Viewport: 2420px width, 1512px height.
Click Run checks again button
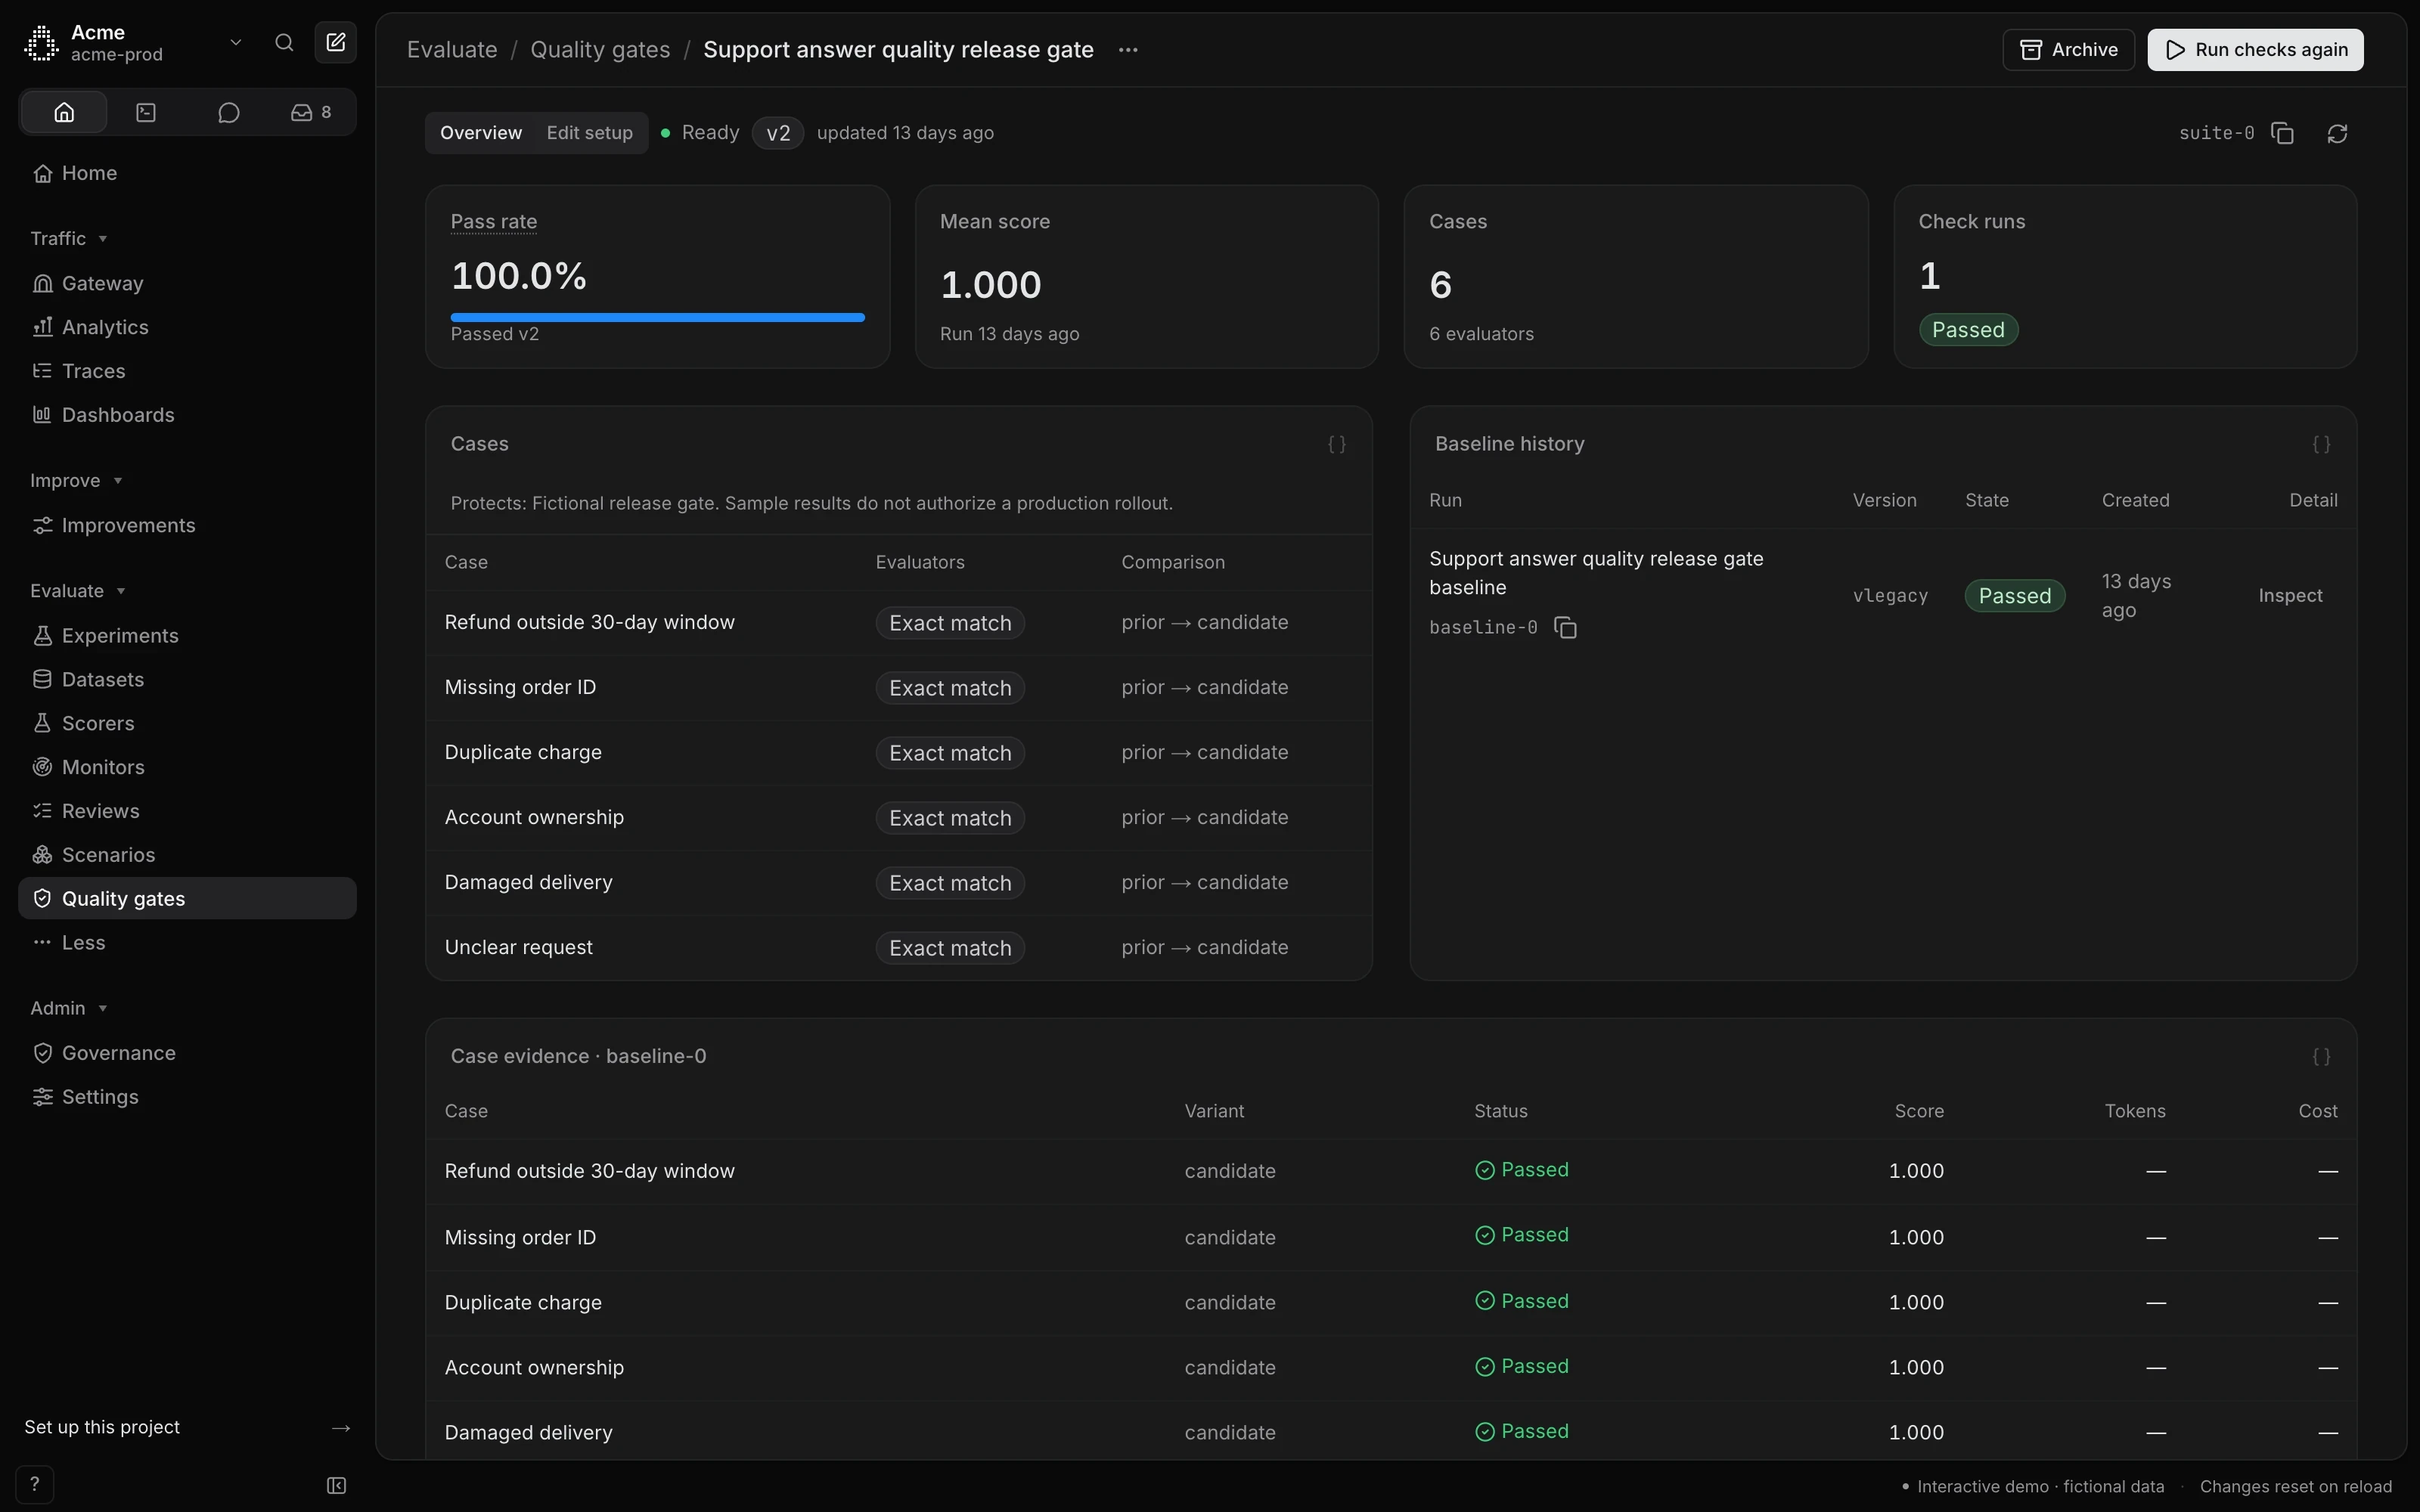click(2255, 50)
